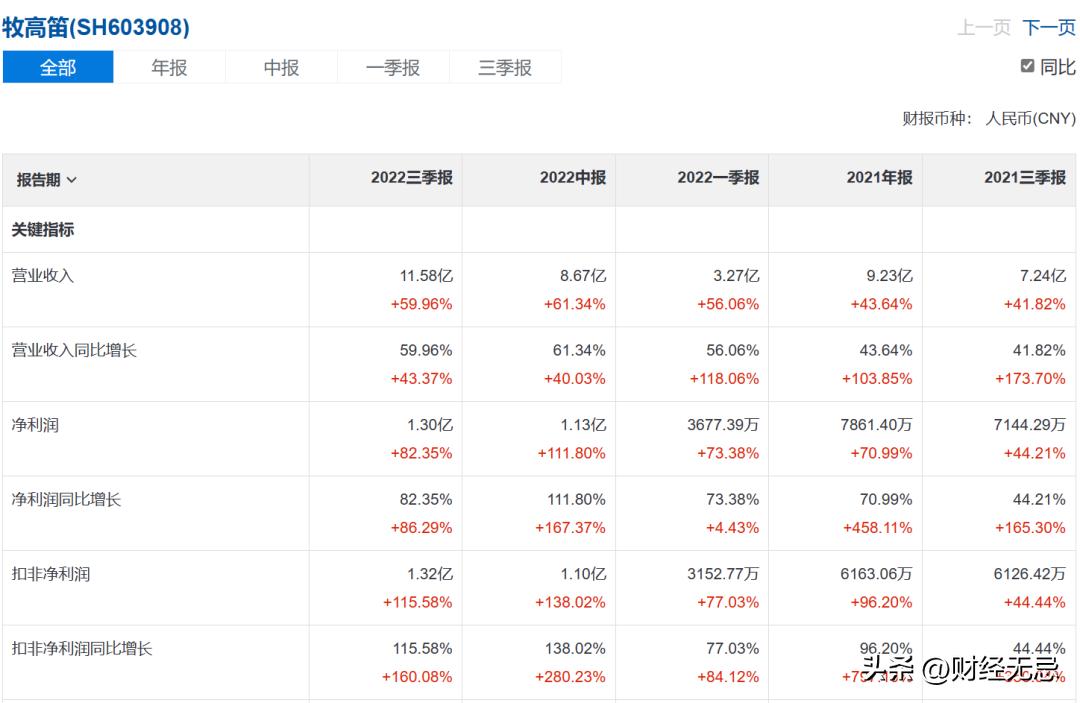The image size is (1080, 703).
Task: Click the disabled 上一页 previous page link
Action: [987, 29]
